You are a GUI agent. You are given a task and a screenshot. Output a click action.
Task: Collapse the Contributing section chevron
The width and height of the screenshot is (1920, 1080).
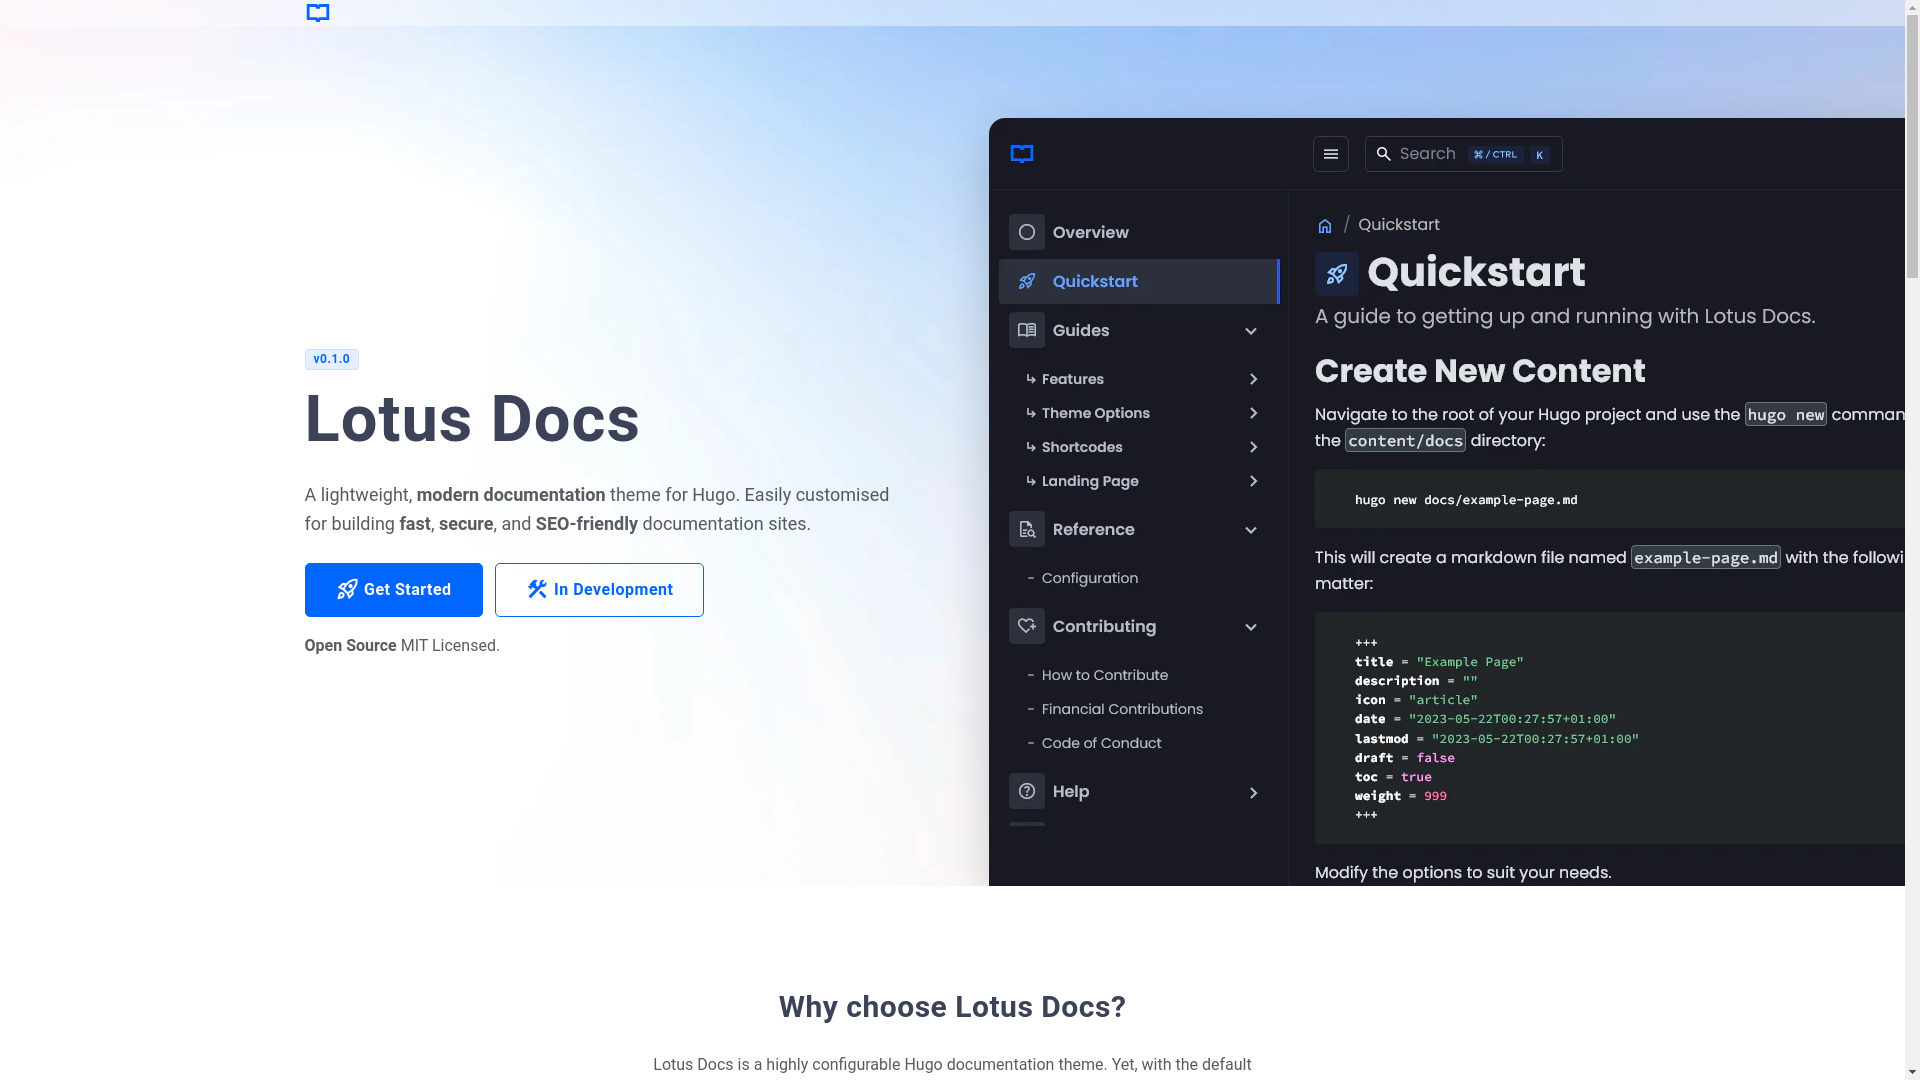(x=1251, y=627)
